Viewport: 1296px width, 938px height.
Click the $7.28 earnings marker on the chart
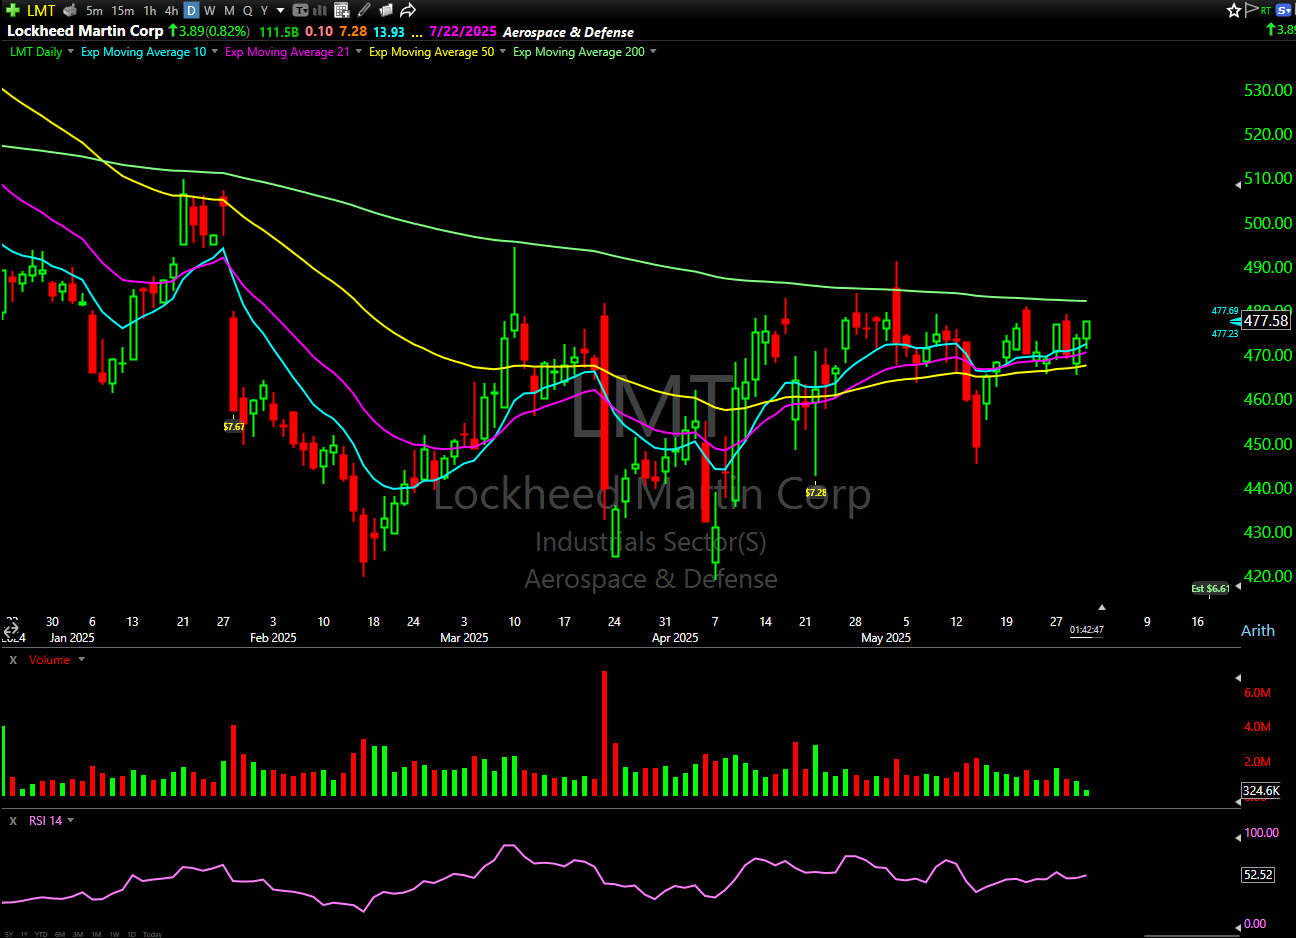pos(816,493)
